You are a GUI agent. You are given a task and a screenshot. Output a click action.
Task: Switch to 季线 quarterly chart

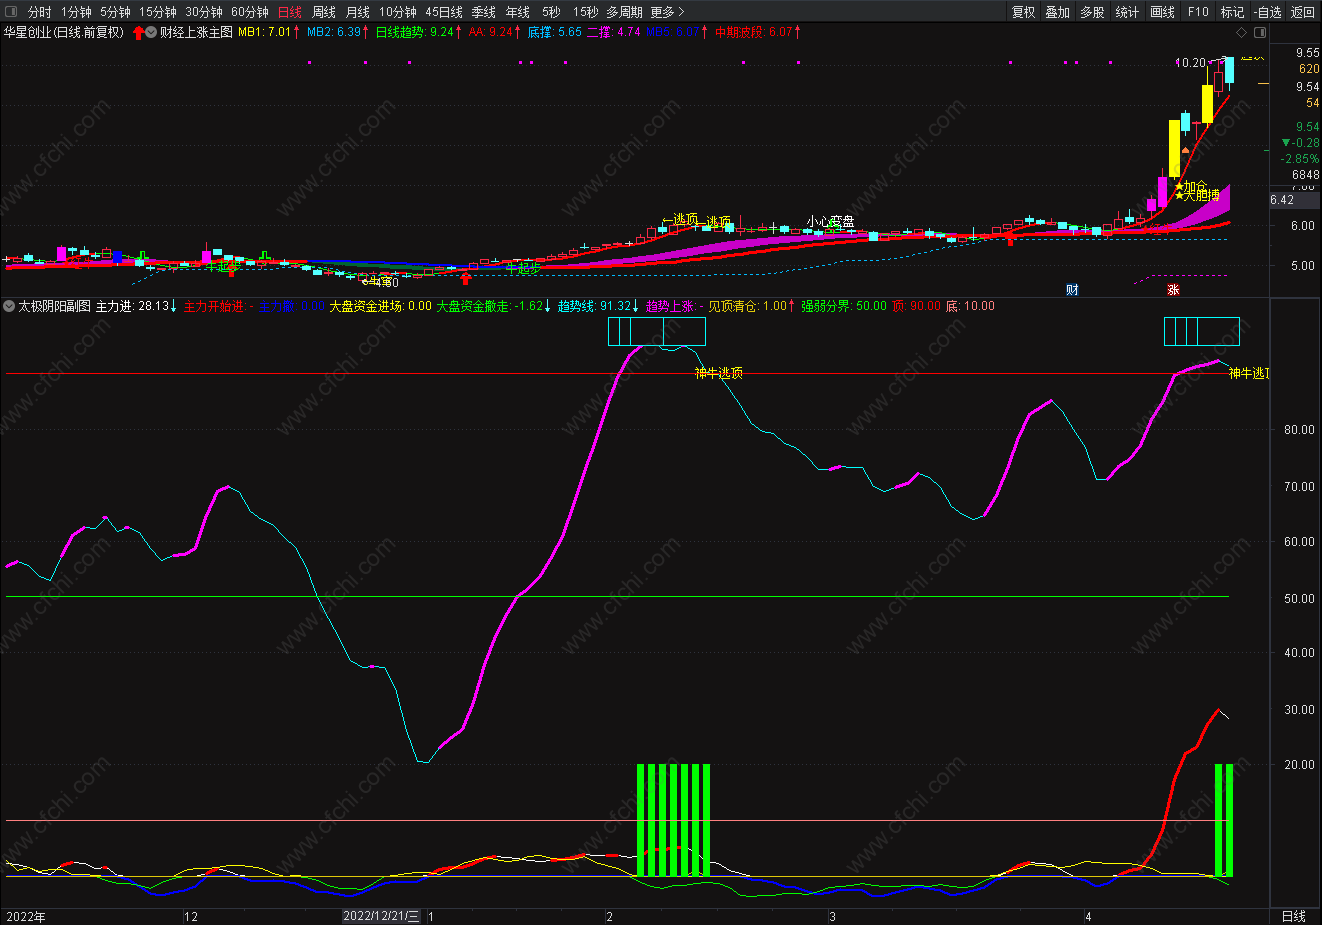(x=483, y=12)
